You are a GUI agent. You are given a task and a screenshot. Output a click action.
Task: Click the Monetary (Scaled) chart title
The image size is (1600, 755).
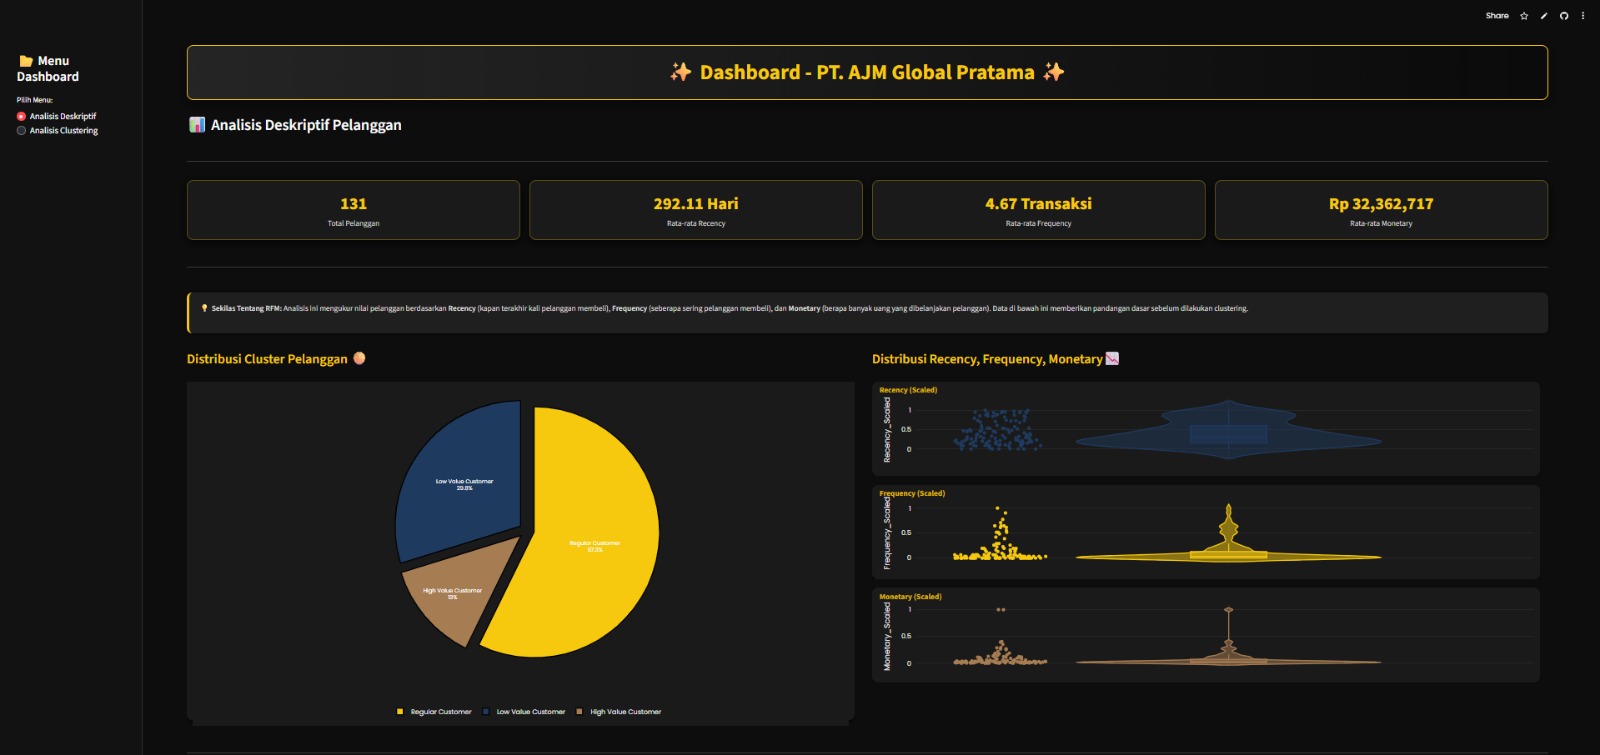click(x=910, y=597)
